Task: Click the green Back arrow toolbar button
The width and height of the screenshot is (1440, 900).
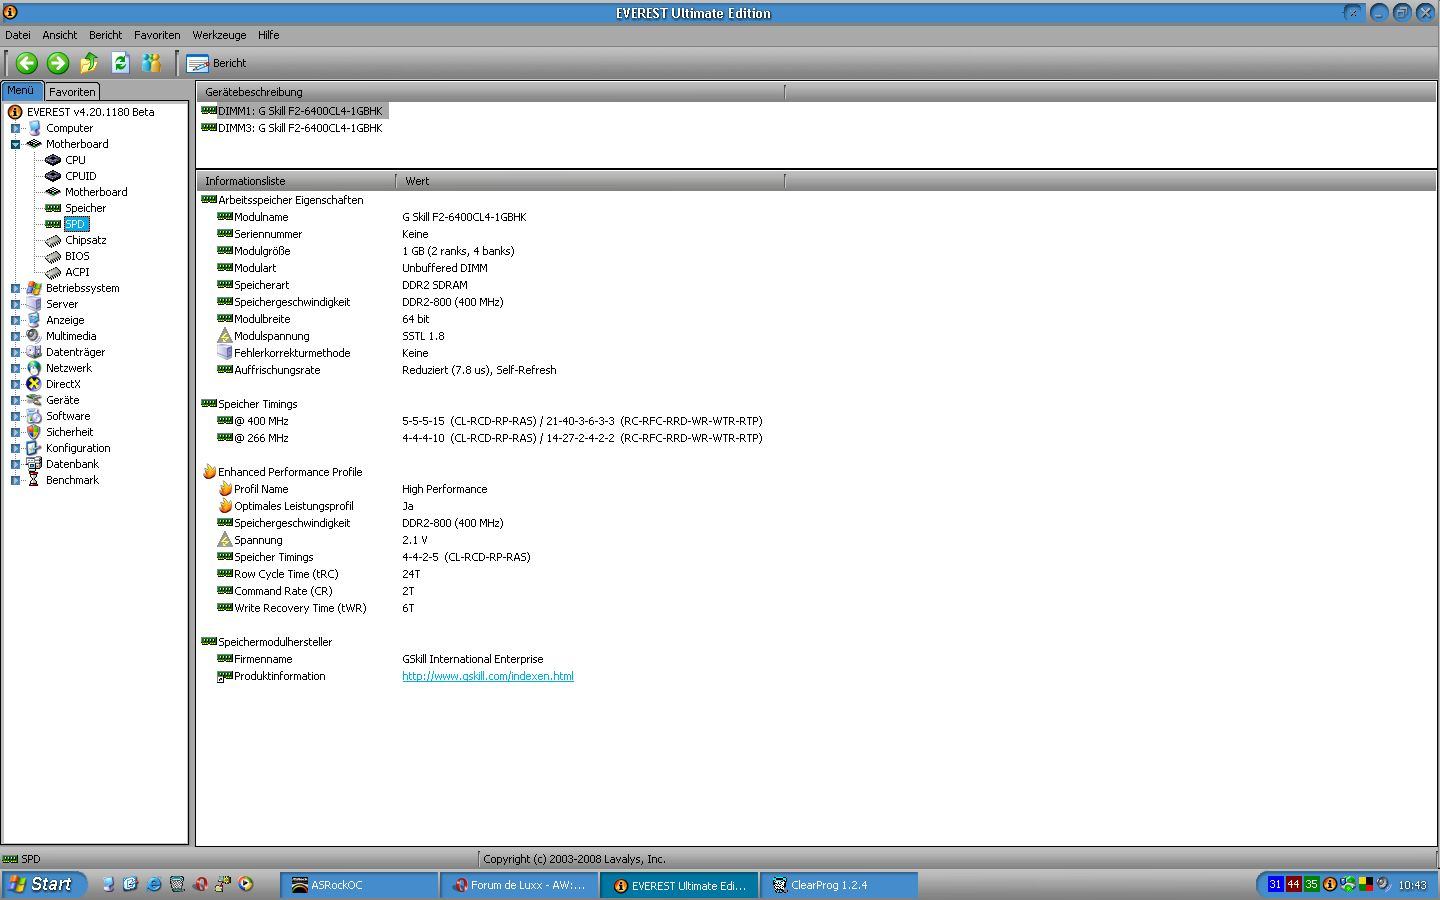Action: tap(27, 63)
